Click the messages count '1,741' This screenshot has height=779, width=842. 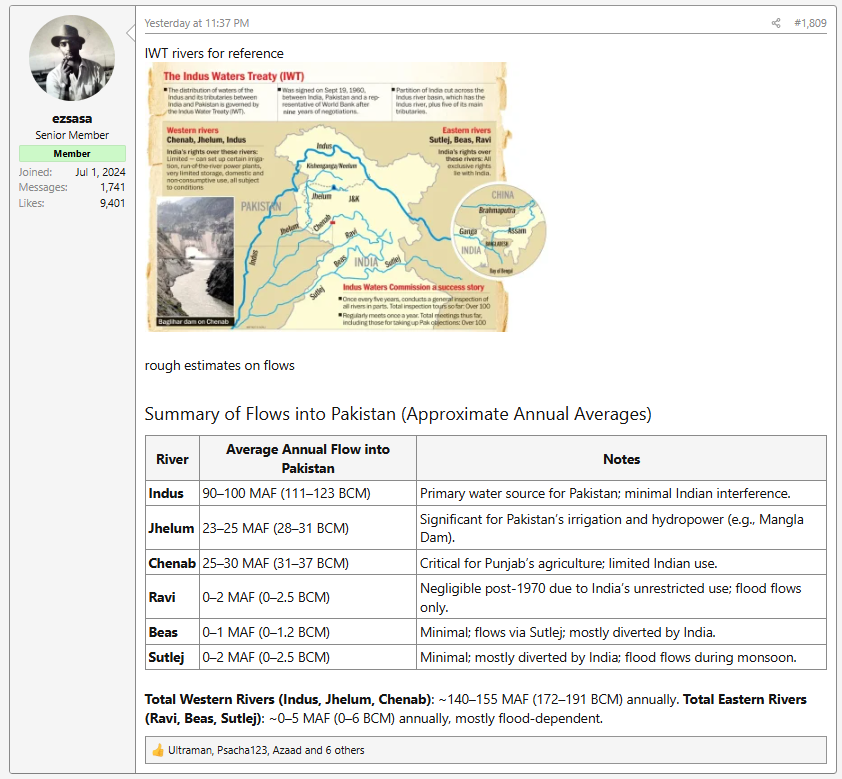click(112, 187)
